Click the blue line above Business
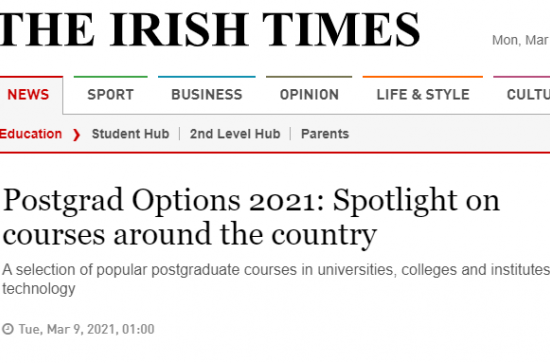This screenshot has height=363, width=550. coord(207,76)
